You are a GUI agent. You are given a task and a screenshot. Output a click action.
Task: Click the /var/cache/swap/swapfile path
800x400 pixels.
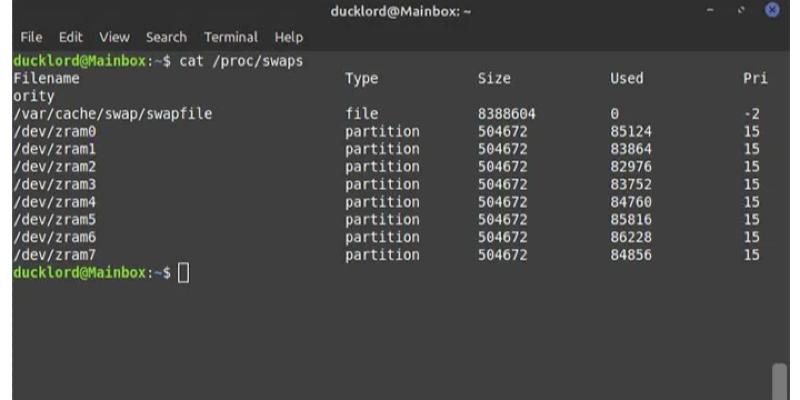112,114
